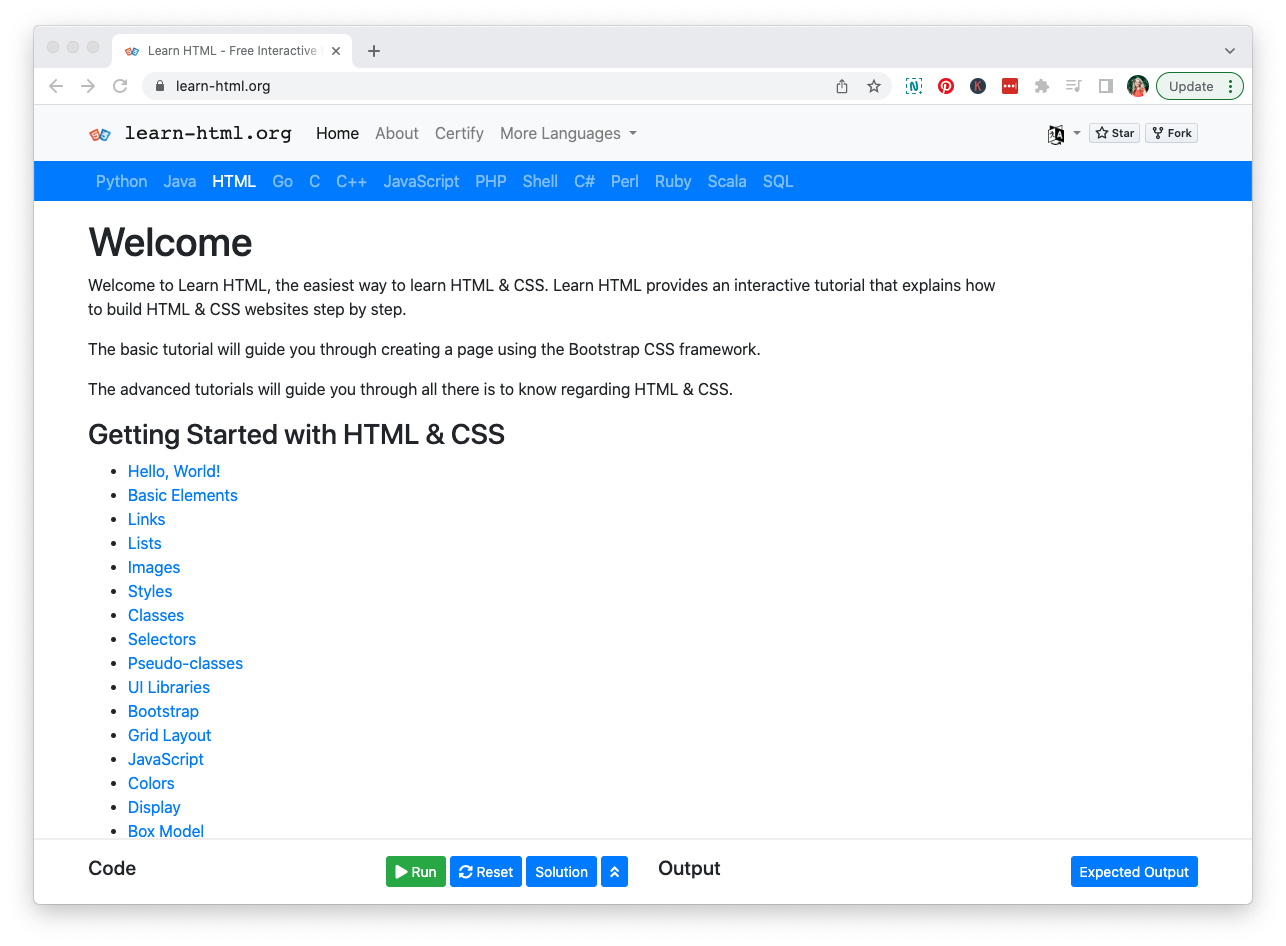The width and height of the screenshot is (1286, 946).
Task: Click the extensions puzzle piece icon
Action: pyautogui.click(x=1041, y=86)
